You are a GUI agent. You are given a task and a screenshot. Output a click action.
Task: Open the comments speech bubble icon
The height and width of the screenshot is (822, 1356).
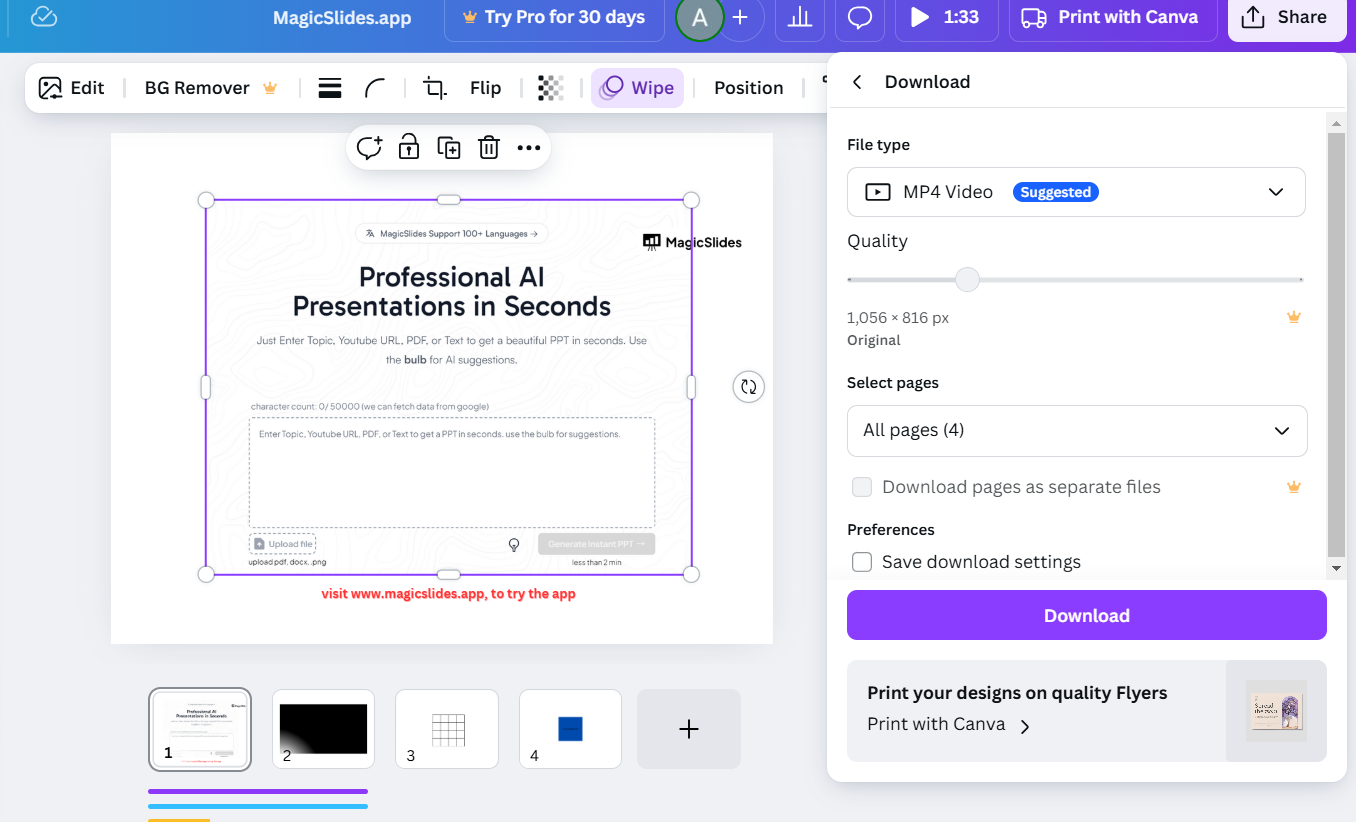860,17
